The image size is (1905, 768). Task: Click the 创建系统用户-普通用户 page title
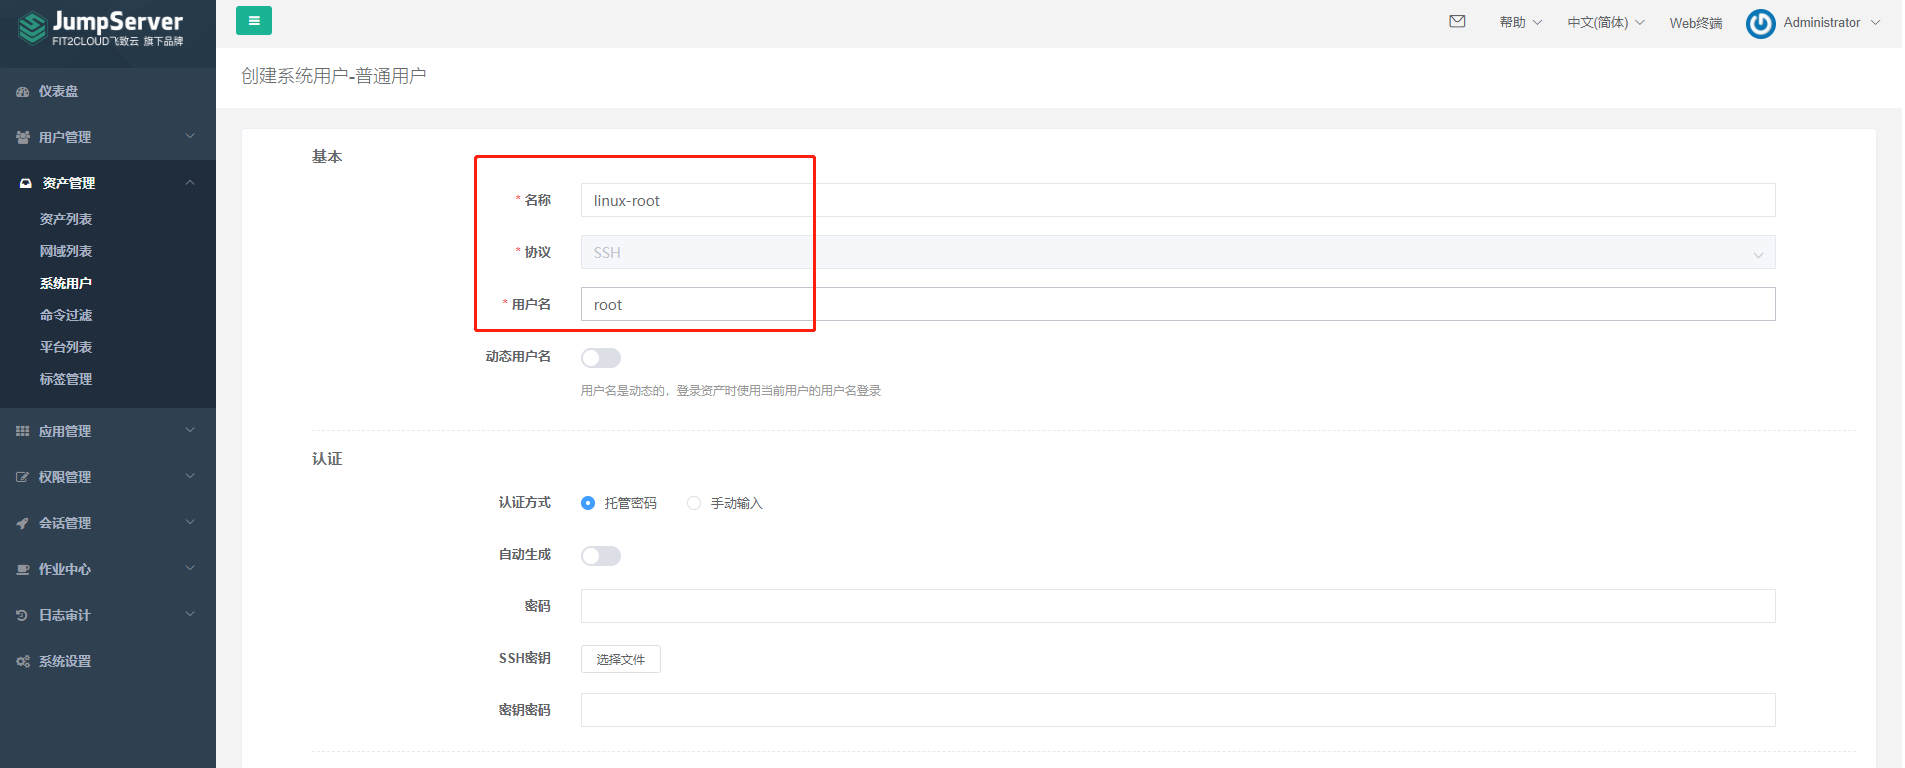[334, 76]
